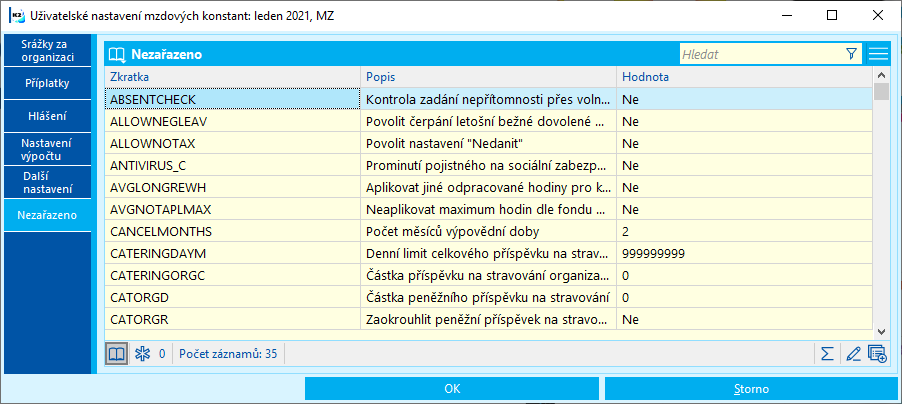Click value 2 for CANCELMONTHS
The width and height of the screenshot is (902, 404).
pos(625,232)
